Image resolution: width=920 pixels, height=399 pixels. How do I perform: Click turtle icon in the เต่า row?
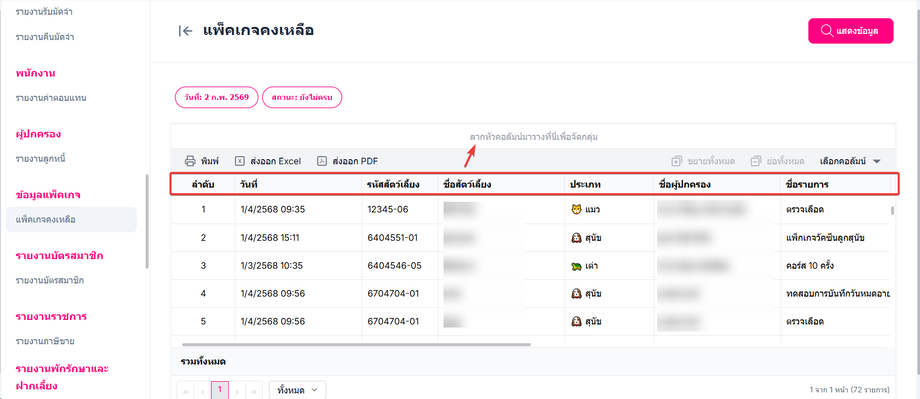576,266
